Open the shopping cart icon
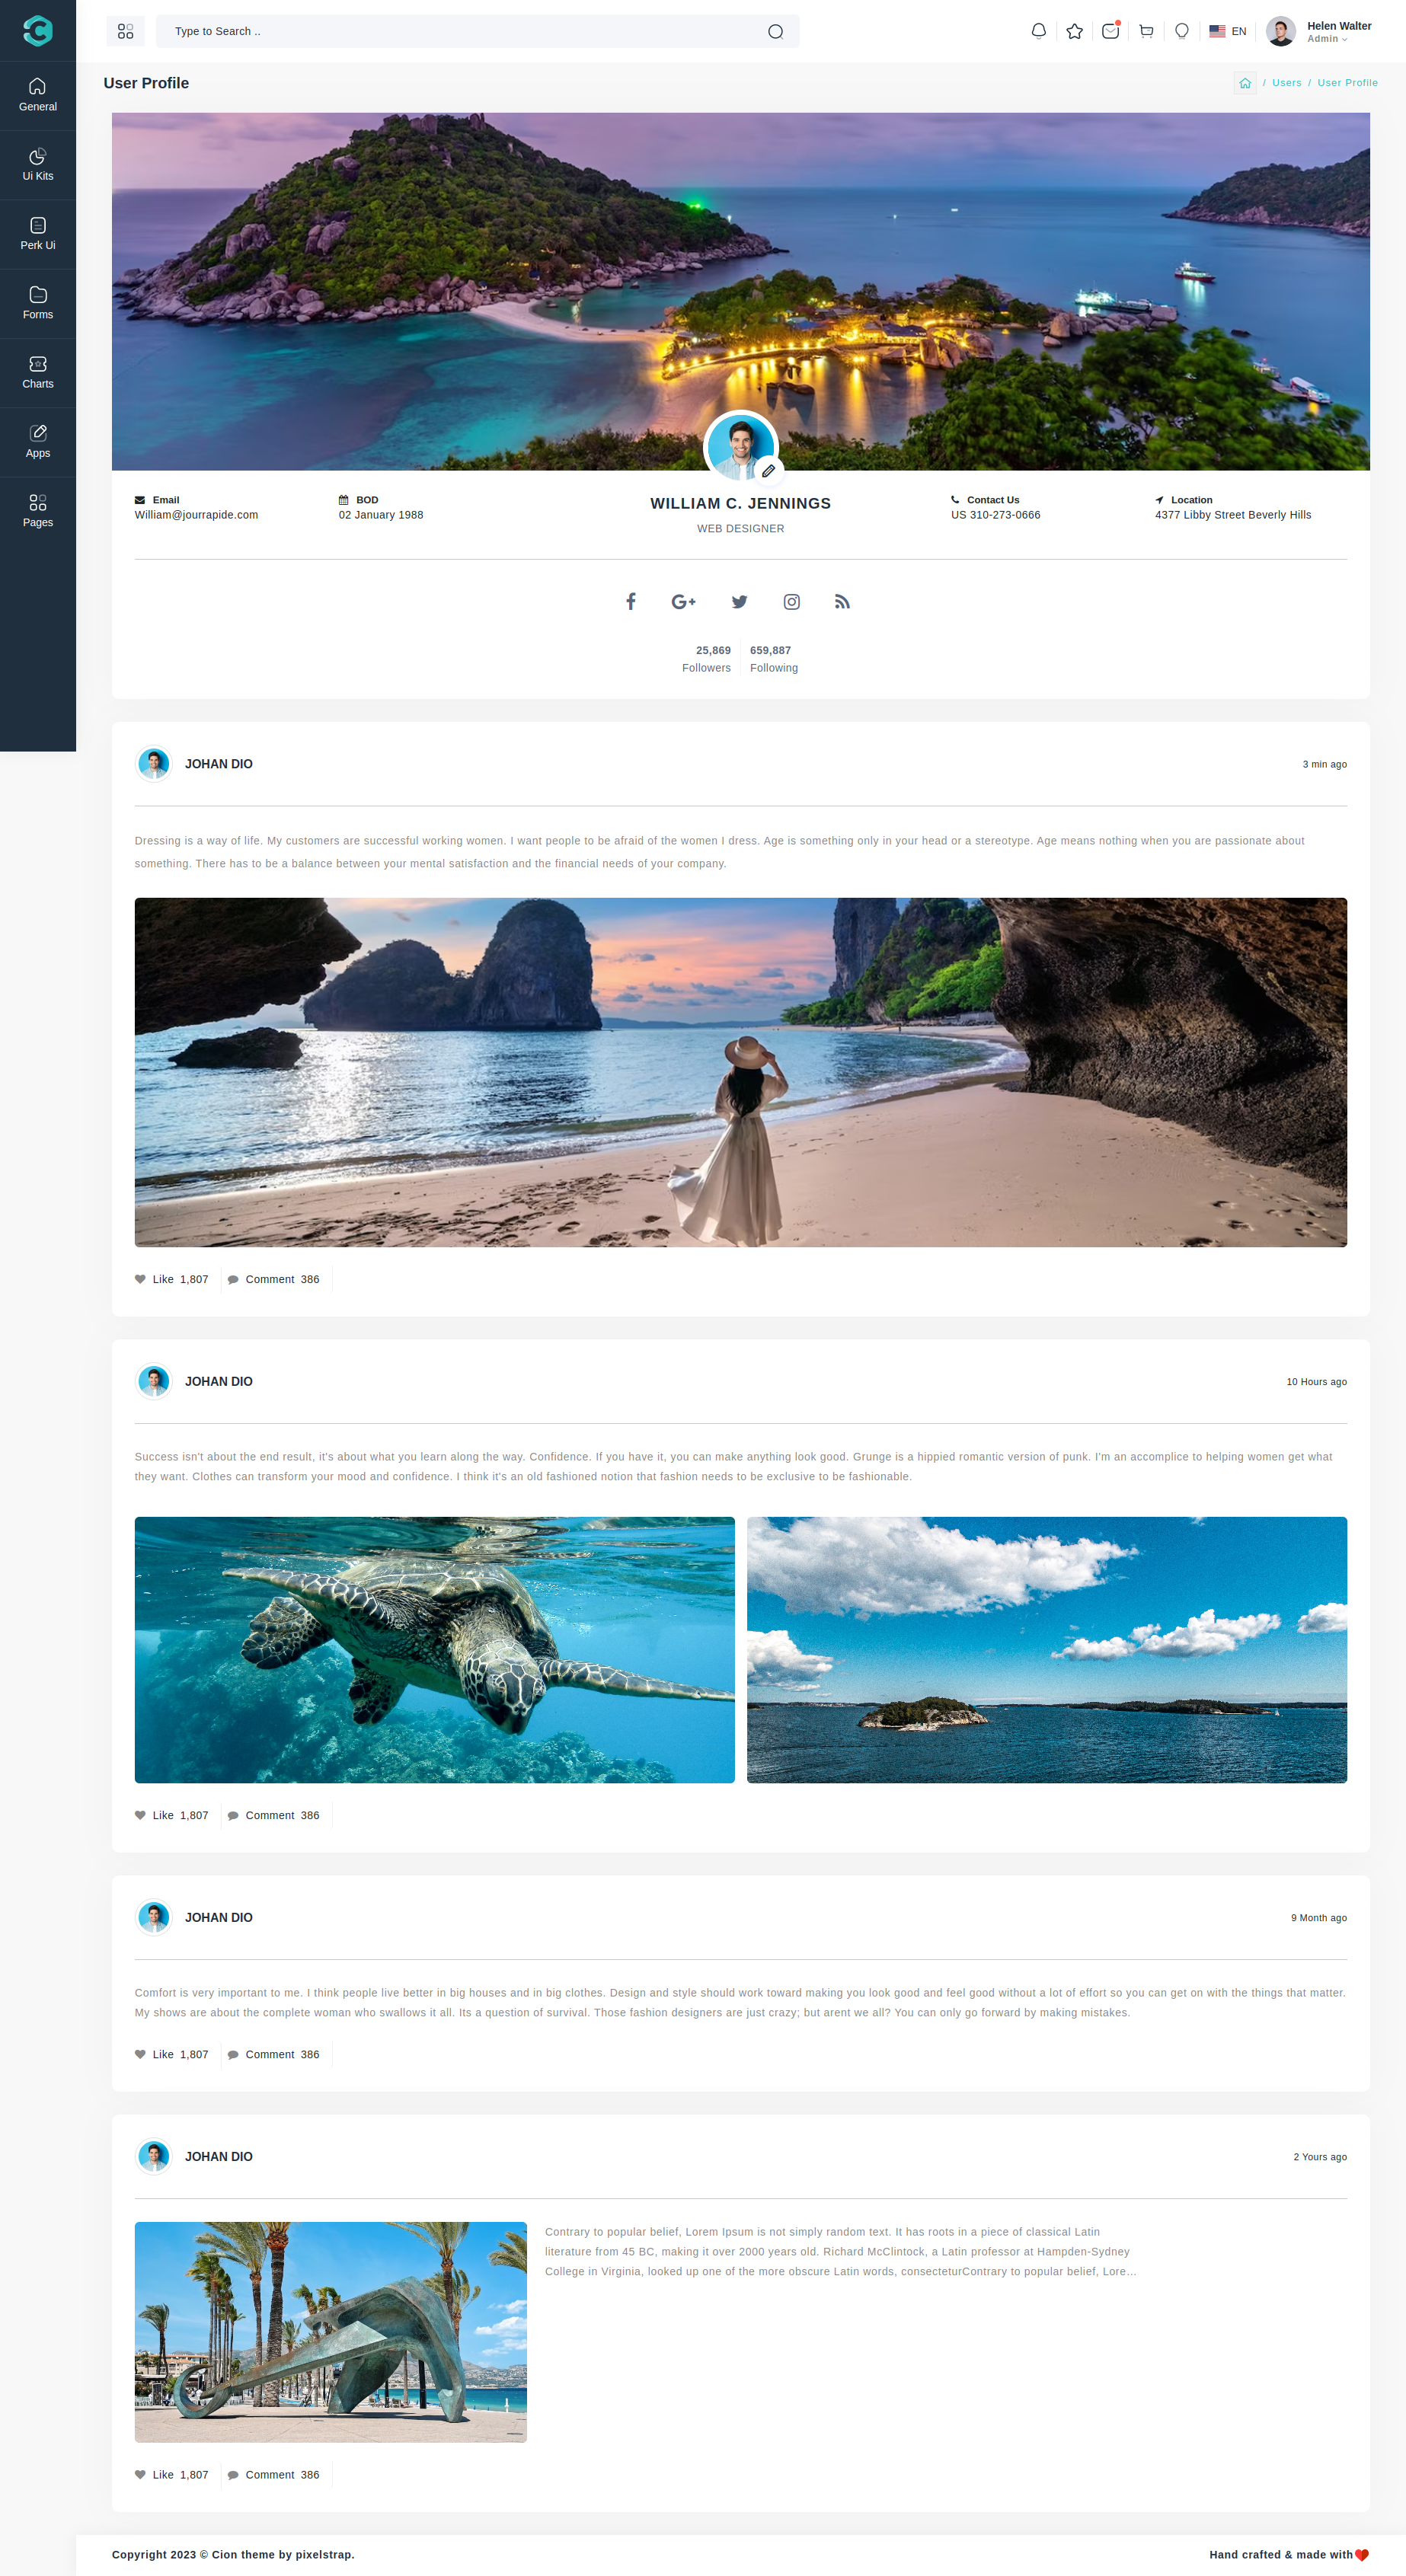Image resolution: width=1406 pixels, height=2576 pixels. point(1146,31)
